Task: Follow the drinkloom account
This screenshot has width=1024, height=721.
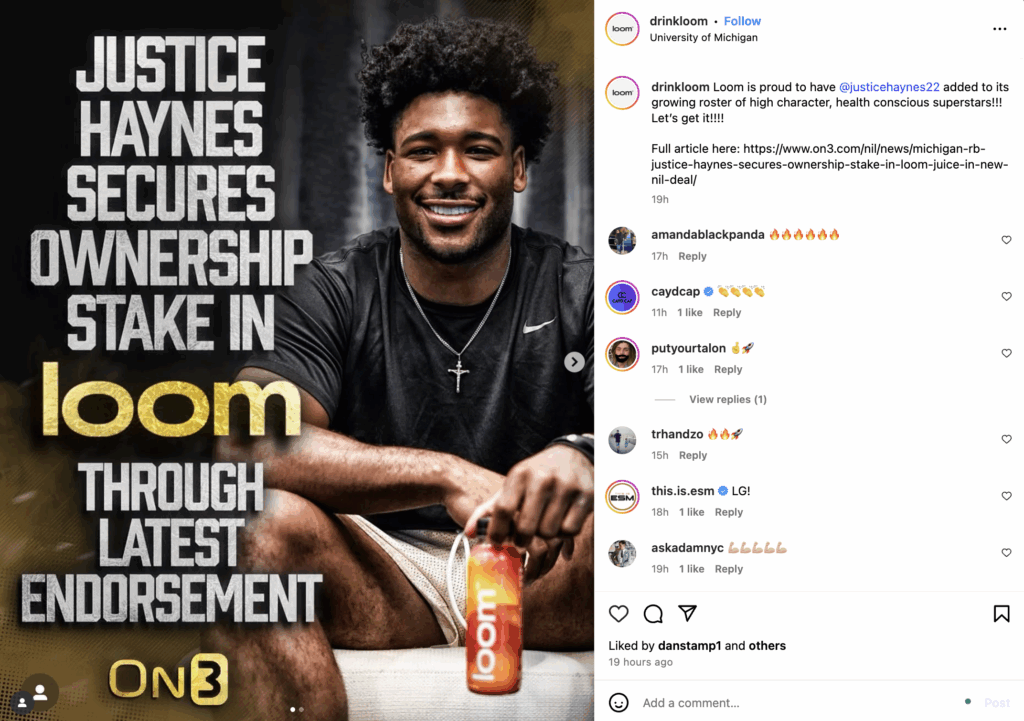Action: 742,21
